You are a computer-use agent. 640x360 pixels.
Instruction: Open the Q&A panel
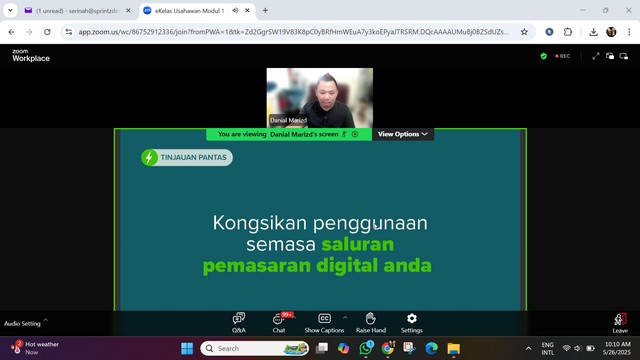[239, 323]
